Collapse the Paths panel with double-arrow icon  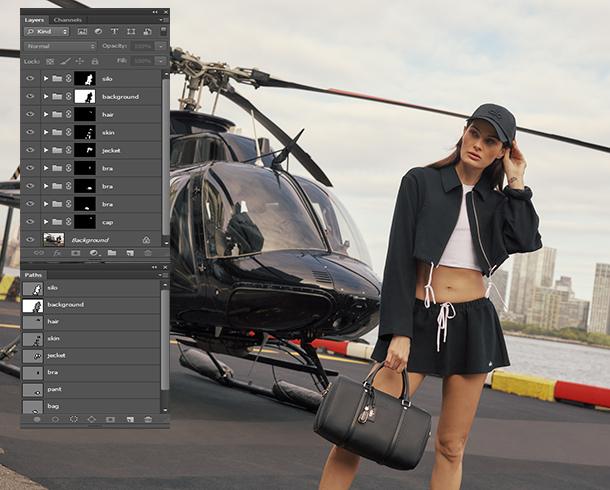pos(155,268)
